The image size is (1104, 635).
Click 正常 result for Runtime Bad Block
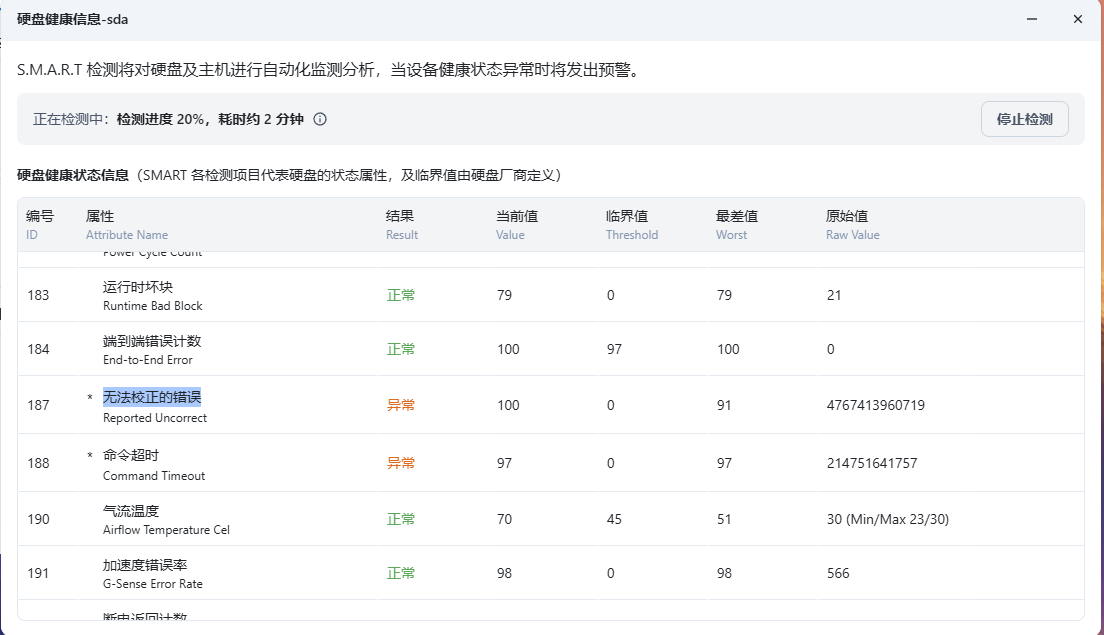(401, 295)
